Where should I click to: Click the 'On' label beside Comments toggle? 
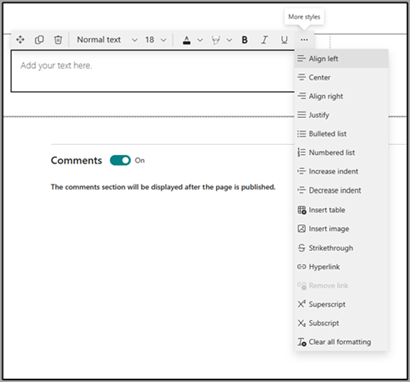pos(140,160)
